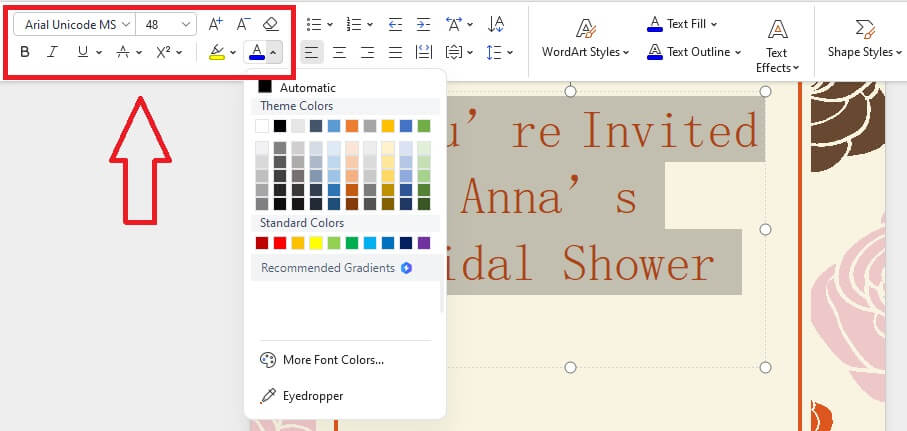Image resolution: width=907 pixels, height=431 pixels.
Task: Pick the standard red swatch
Action: coord(280,243)
